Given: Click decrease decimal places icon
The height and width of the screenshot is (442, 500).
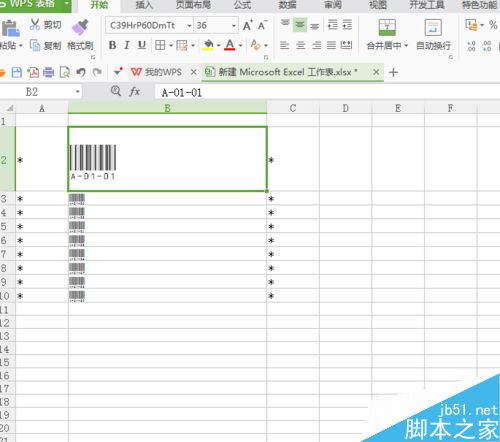Looking at the screenshot, I should coord(487,46).
